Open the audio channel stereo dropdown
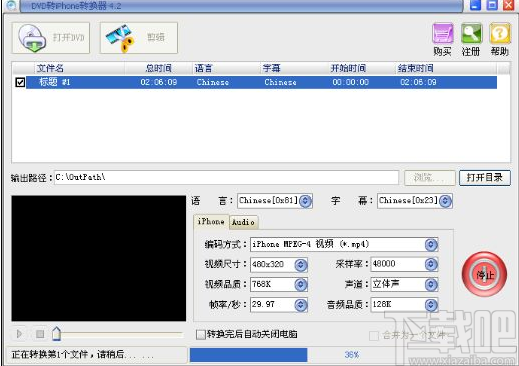Screen dimensions: 519x366 click(x=431, y=284)
